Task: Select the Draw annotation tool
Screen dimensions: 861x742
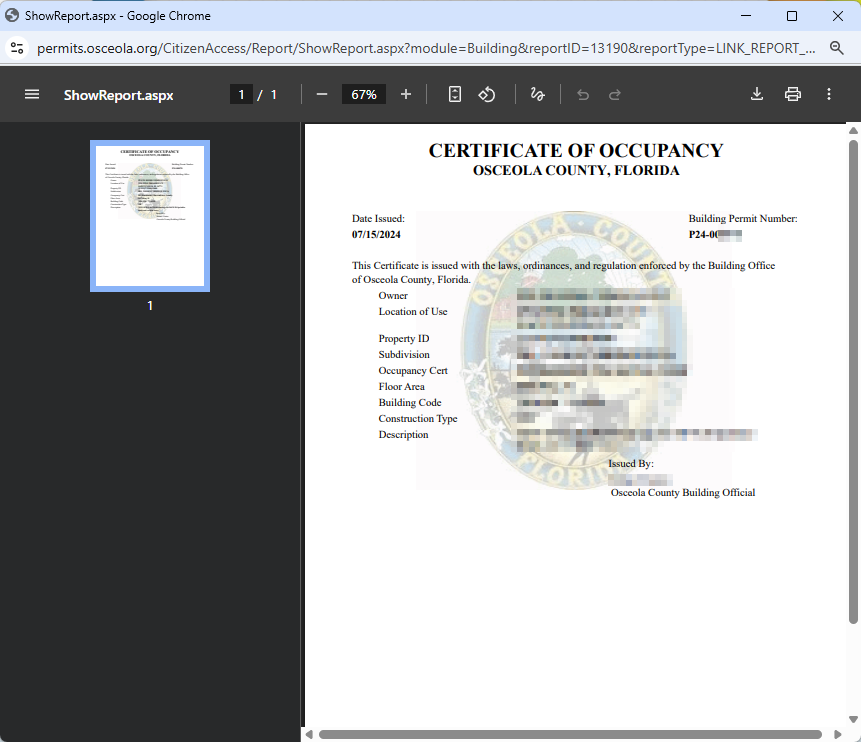Action: [537, 94]
